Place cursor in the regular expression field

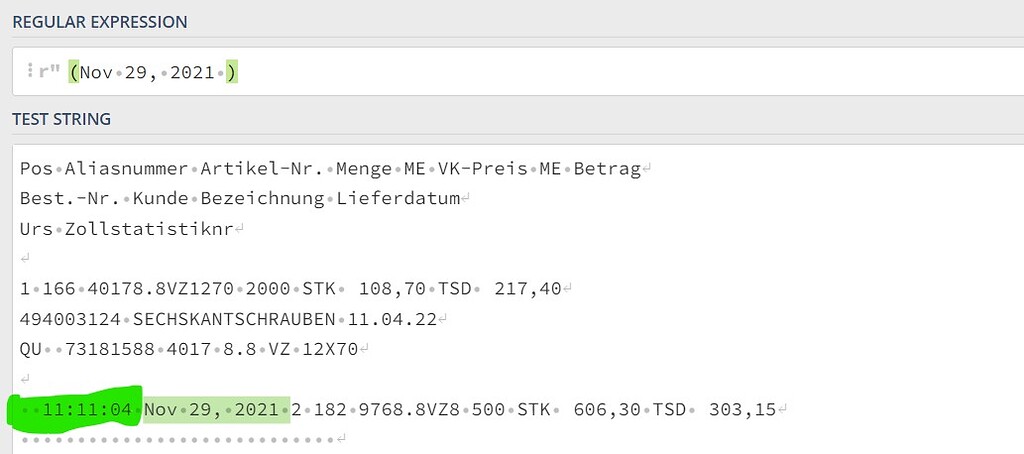coord(518,72)
